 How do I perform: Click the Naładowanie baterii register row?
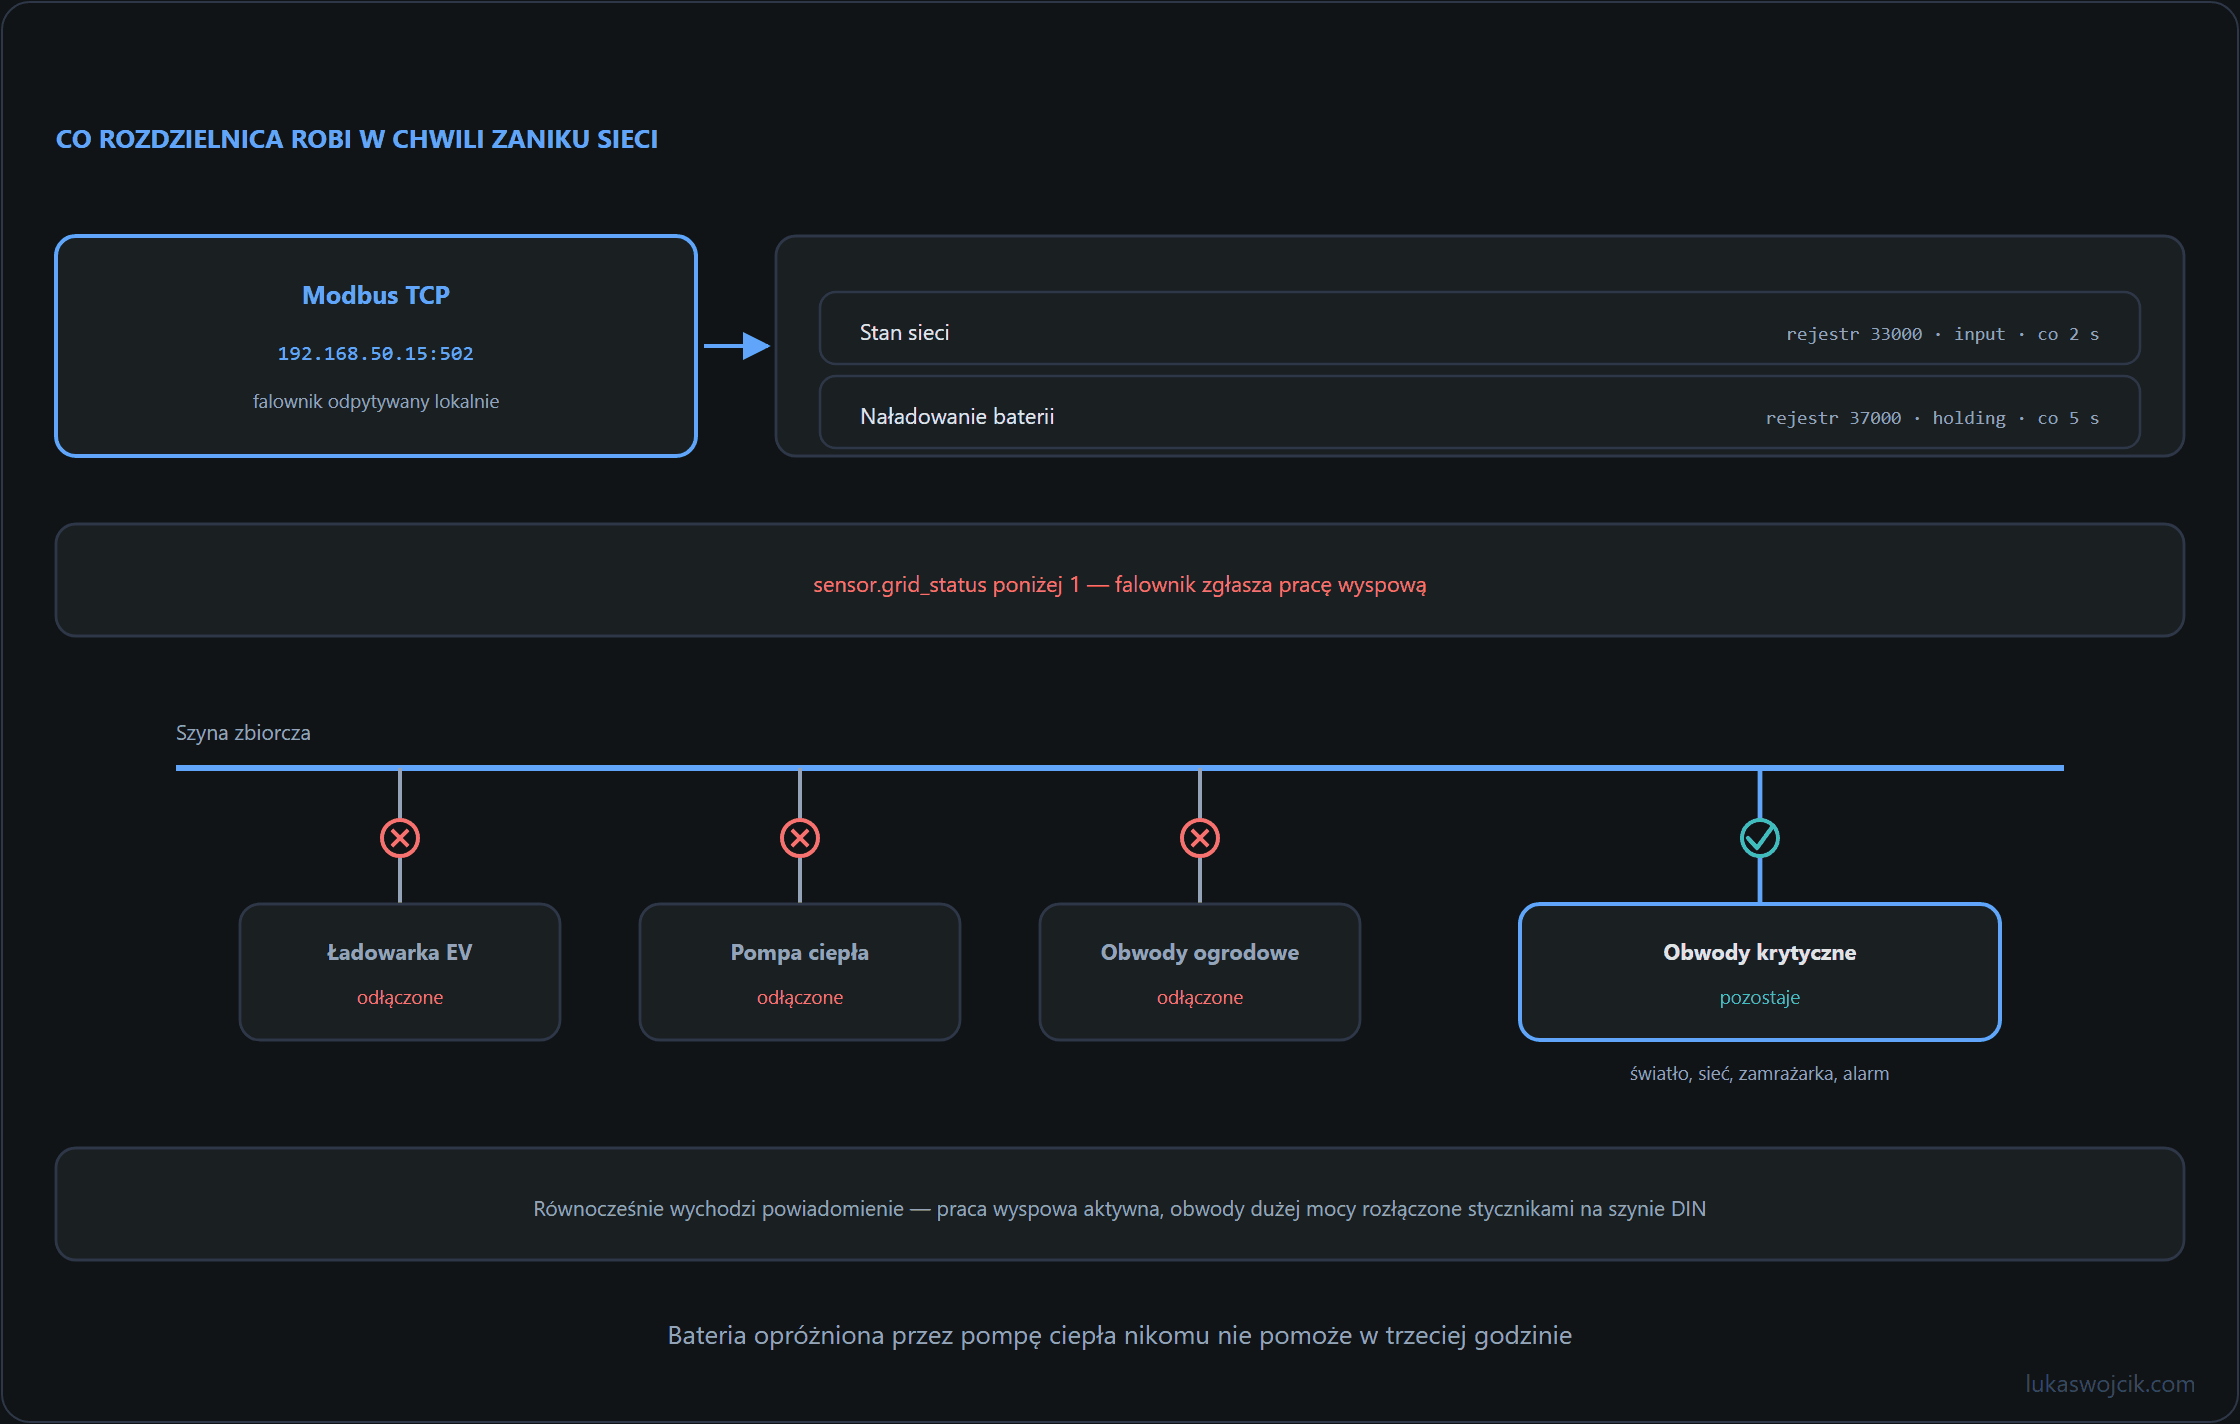1480,412
